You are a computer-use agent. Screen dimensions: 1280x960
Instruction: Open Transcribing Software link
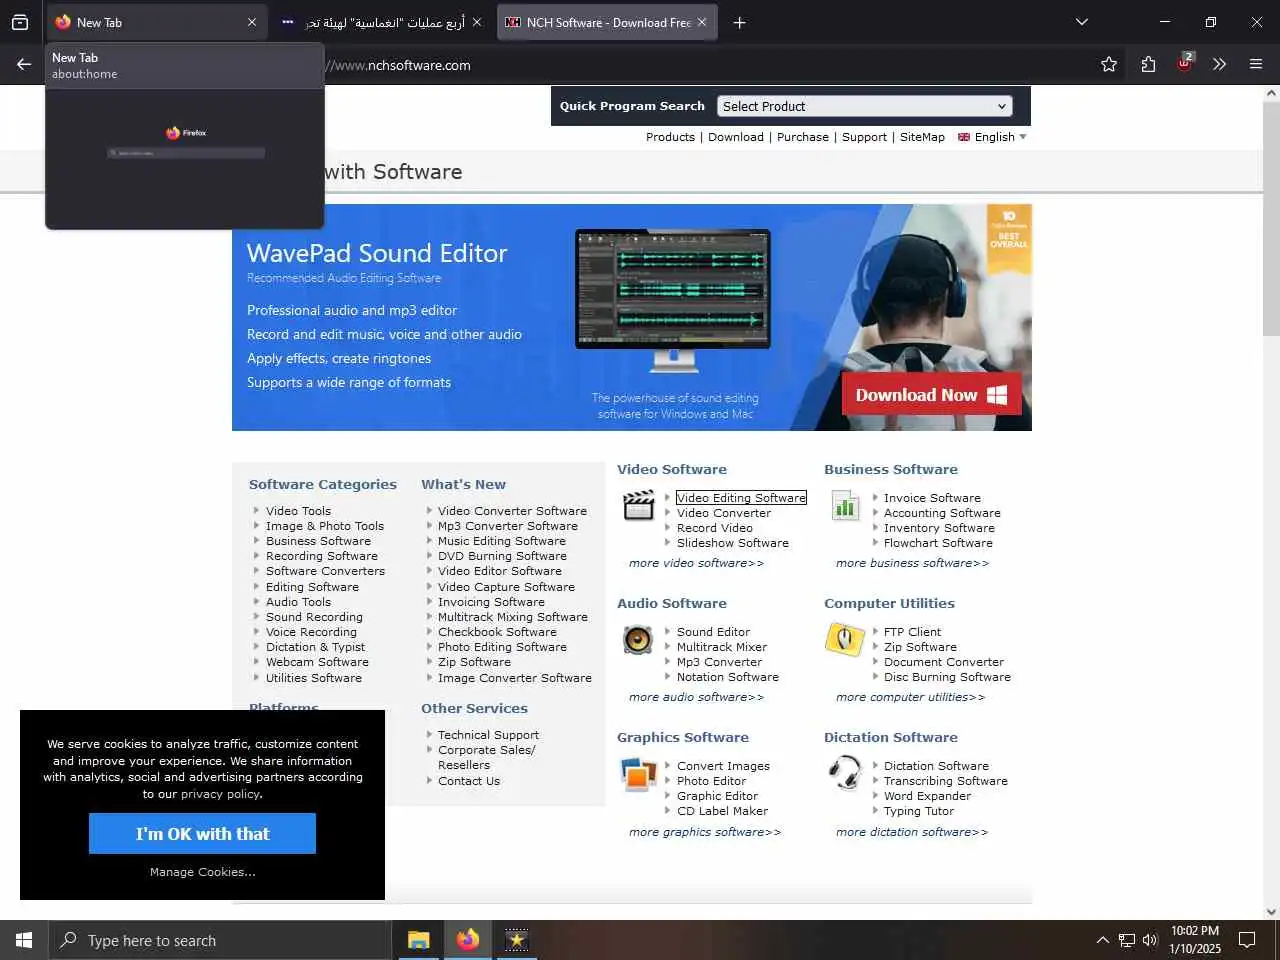click(945, 781)
